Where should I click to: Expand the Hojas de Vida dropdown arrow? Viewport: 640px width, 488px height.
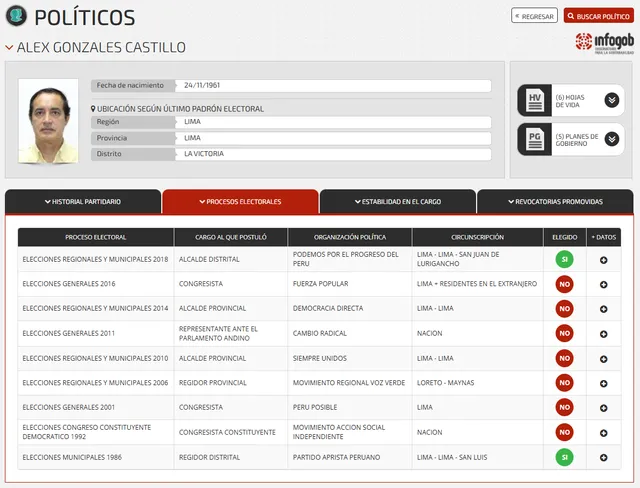611,100
